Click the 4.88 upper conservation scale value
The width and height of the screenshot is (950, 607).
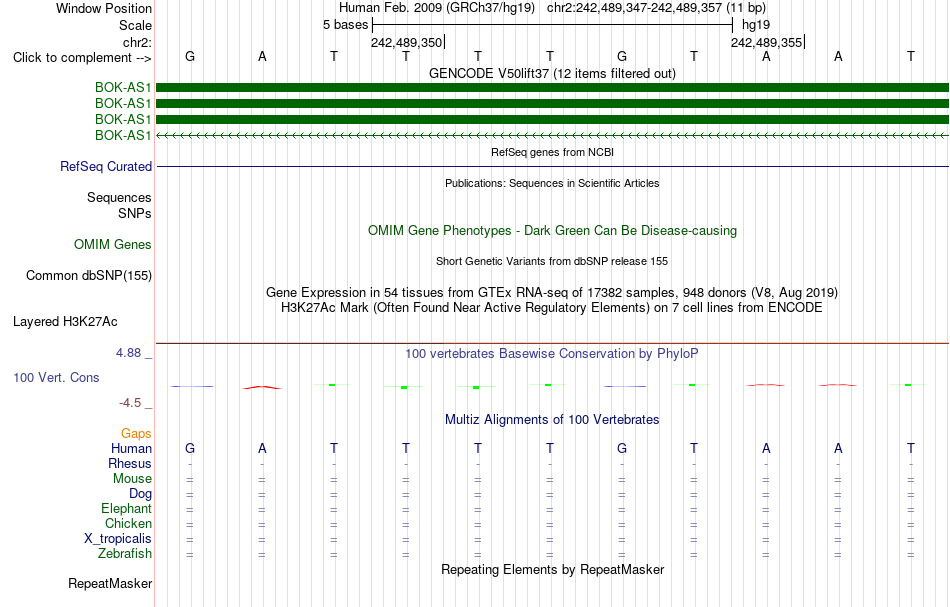[x=128, y=353]
